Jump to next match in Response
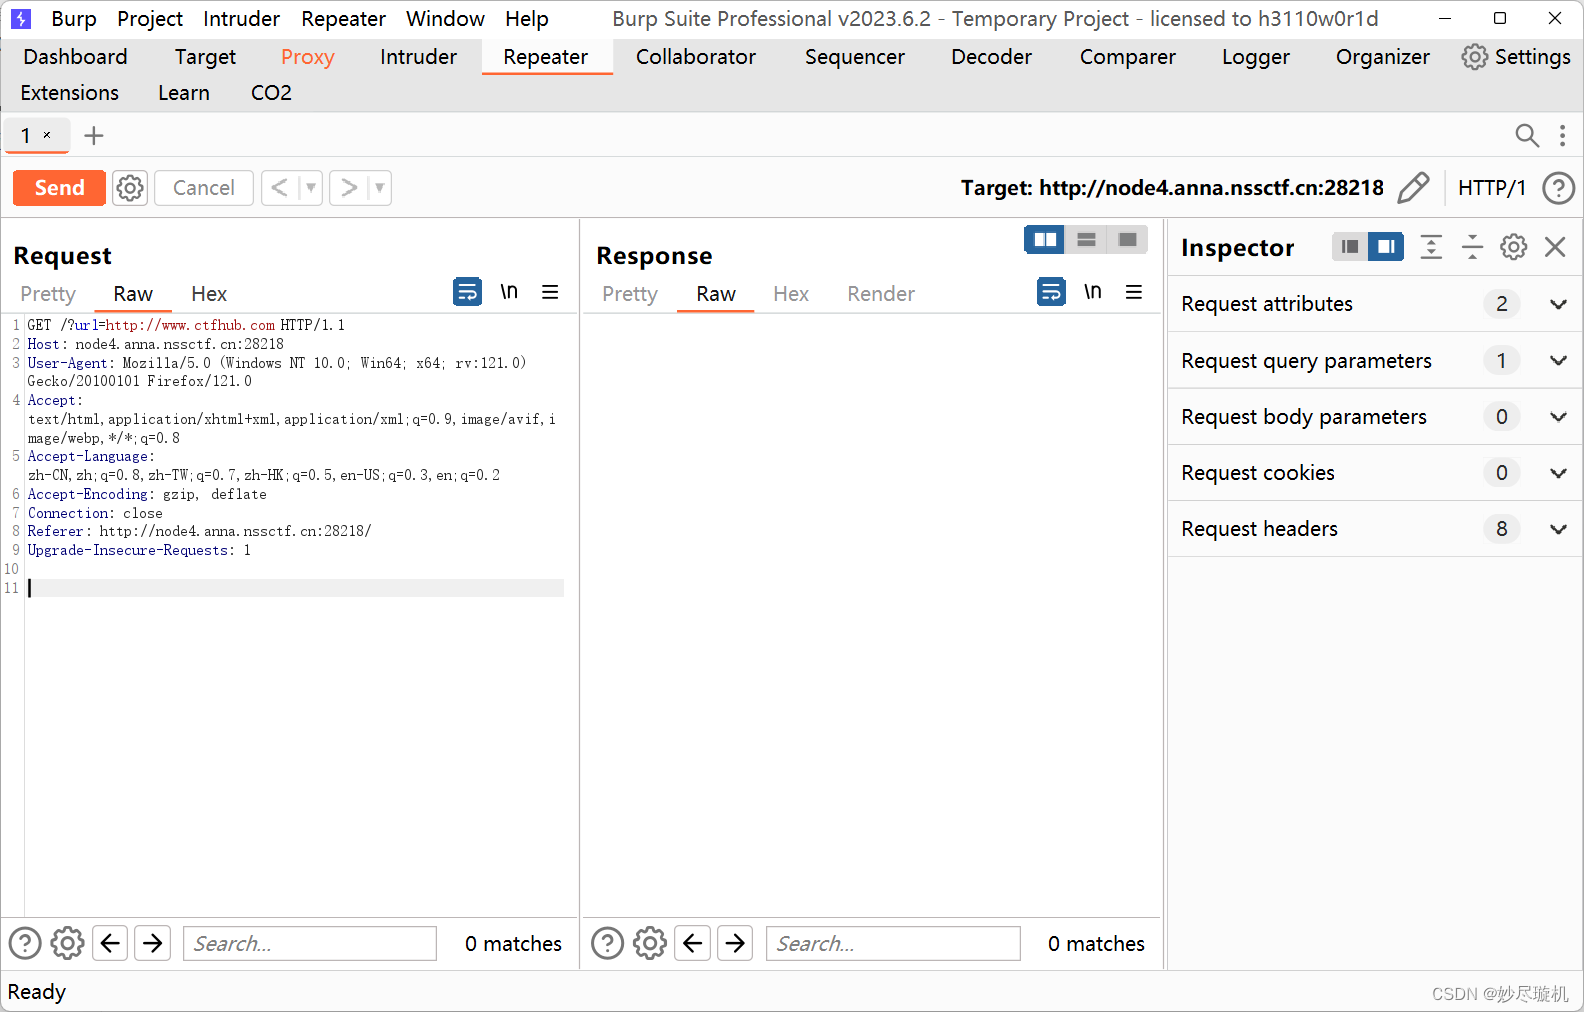 [x=736, y=943]
